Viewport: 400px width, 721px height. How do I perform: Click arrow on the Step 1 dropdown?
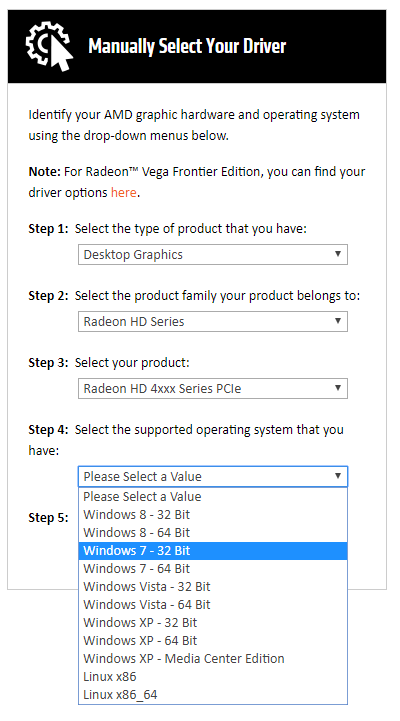coord(338,254)
